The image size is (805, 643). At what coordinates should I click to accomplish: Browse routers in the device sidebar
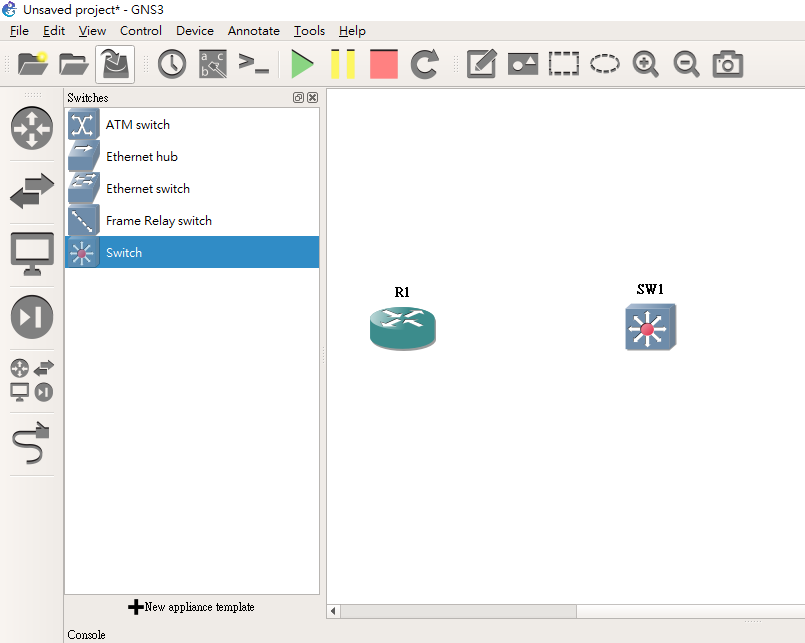[x=32, y=128]
